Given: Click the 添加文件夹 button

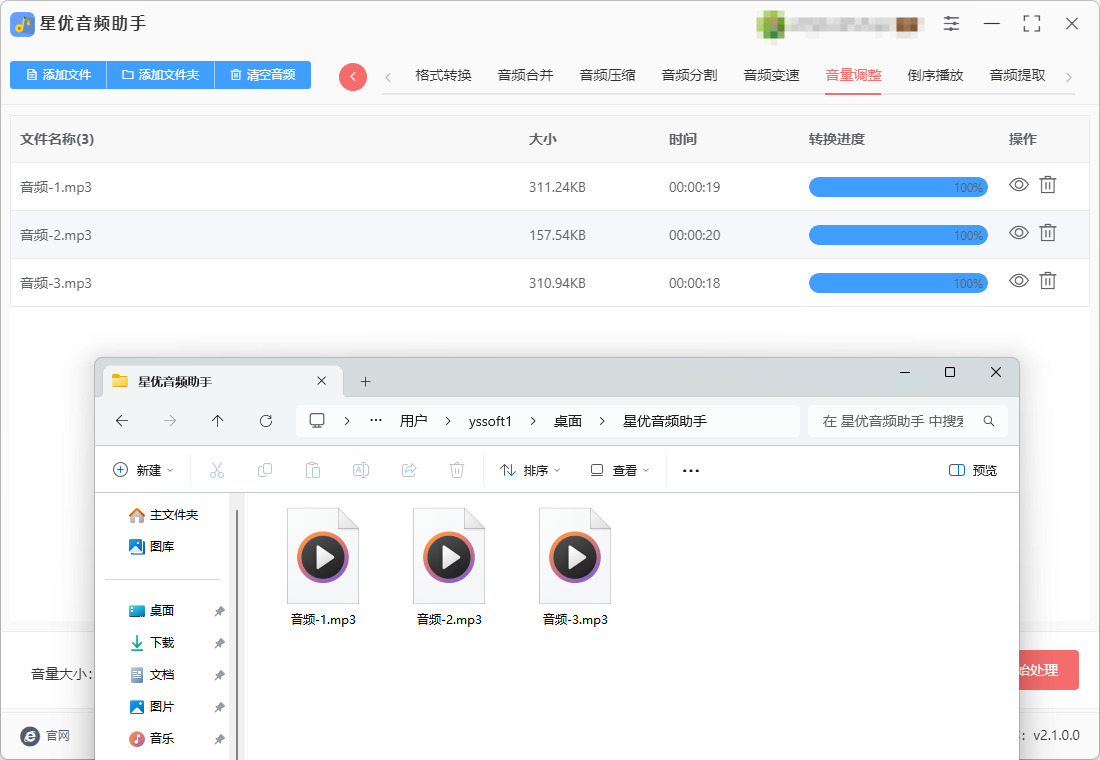Looking at the screenshot, I should pos(160,74).
